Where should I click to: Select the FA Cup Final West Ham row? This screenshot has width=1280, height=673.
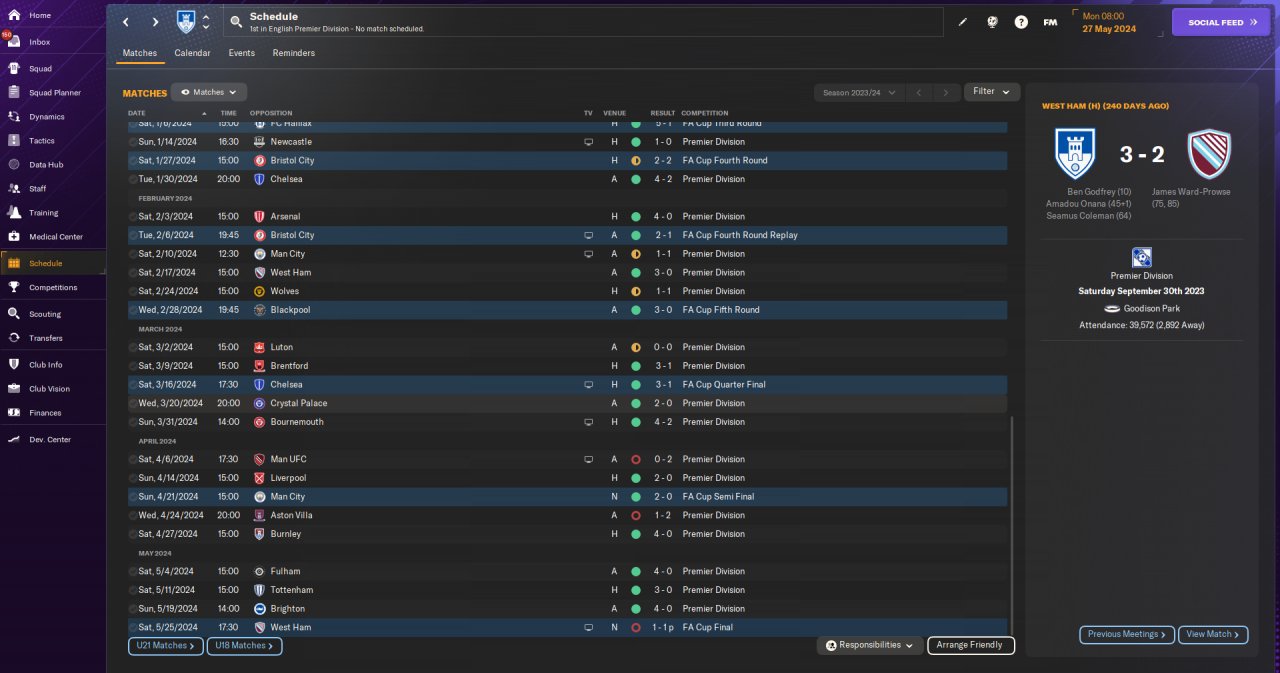(x=567, y=627)
